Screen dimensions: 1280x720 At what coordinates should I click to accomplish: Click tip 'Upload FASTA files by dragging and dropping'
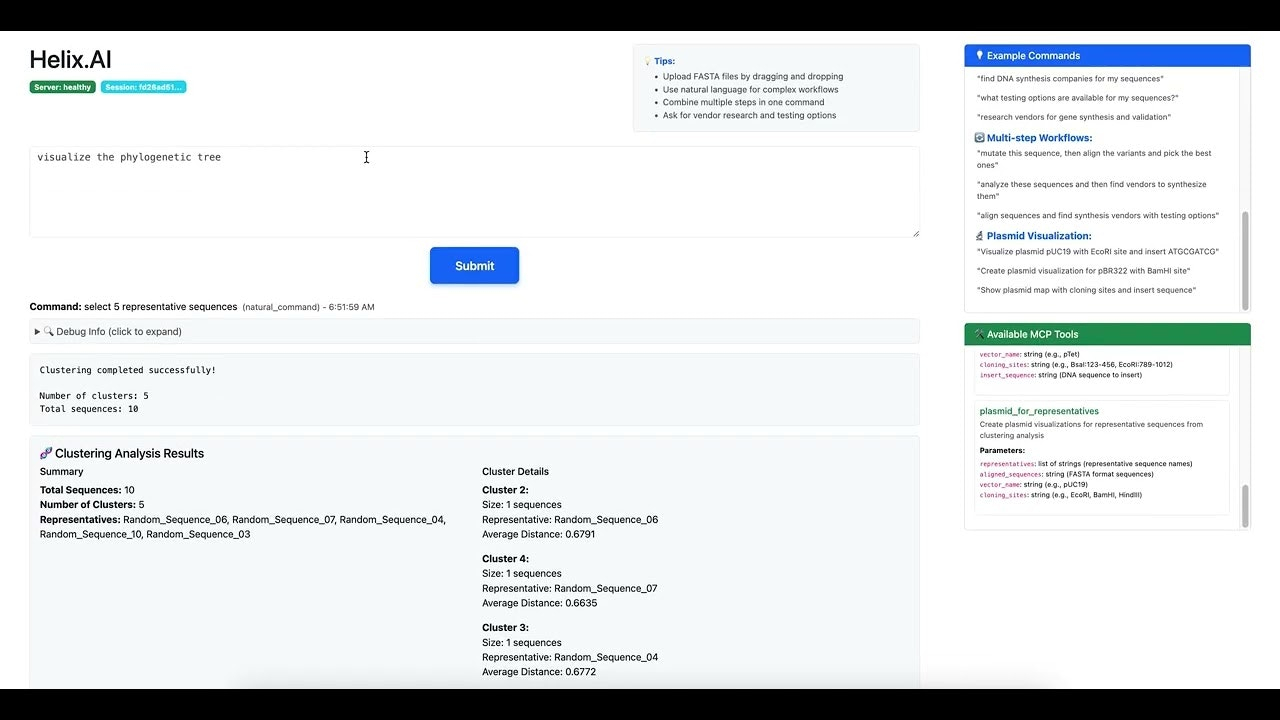click(x=753, y=76)
